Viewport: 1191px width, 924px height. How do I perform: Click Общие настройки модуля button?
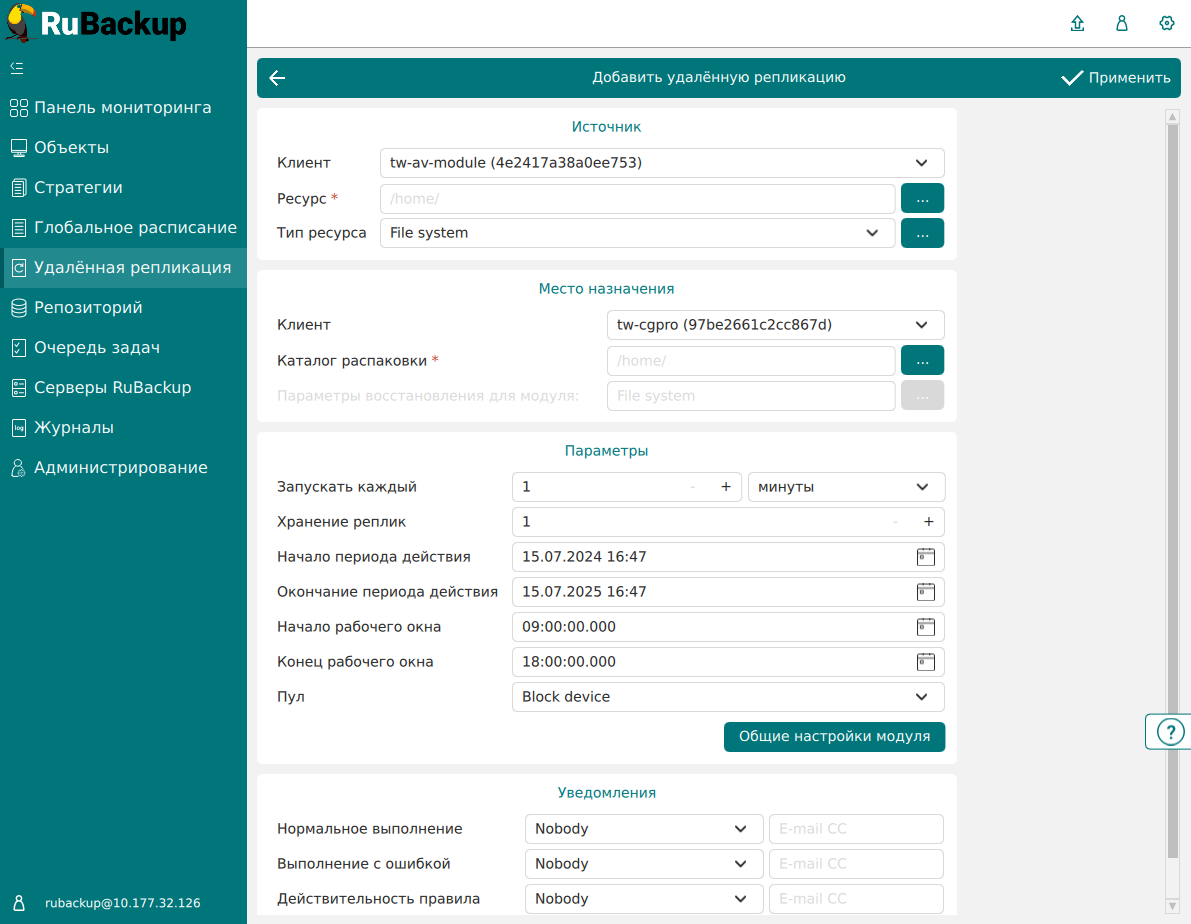[x=834, y=737]
